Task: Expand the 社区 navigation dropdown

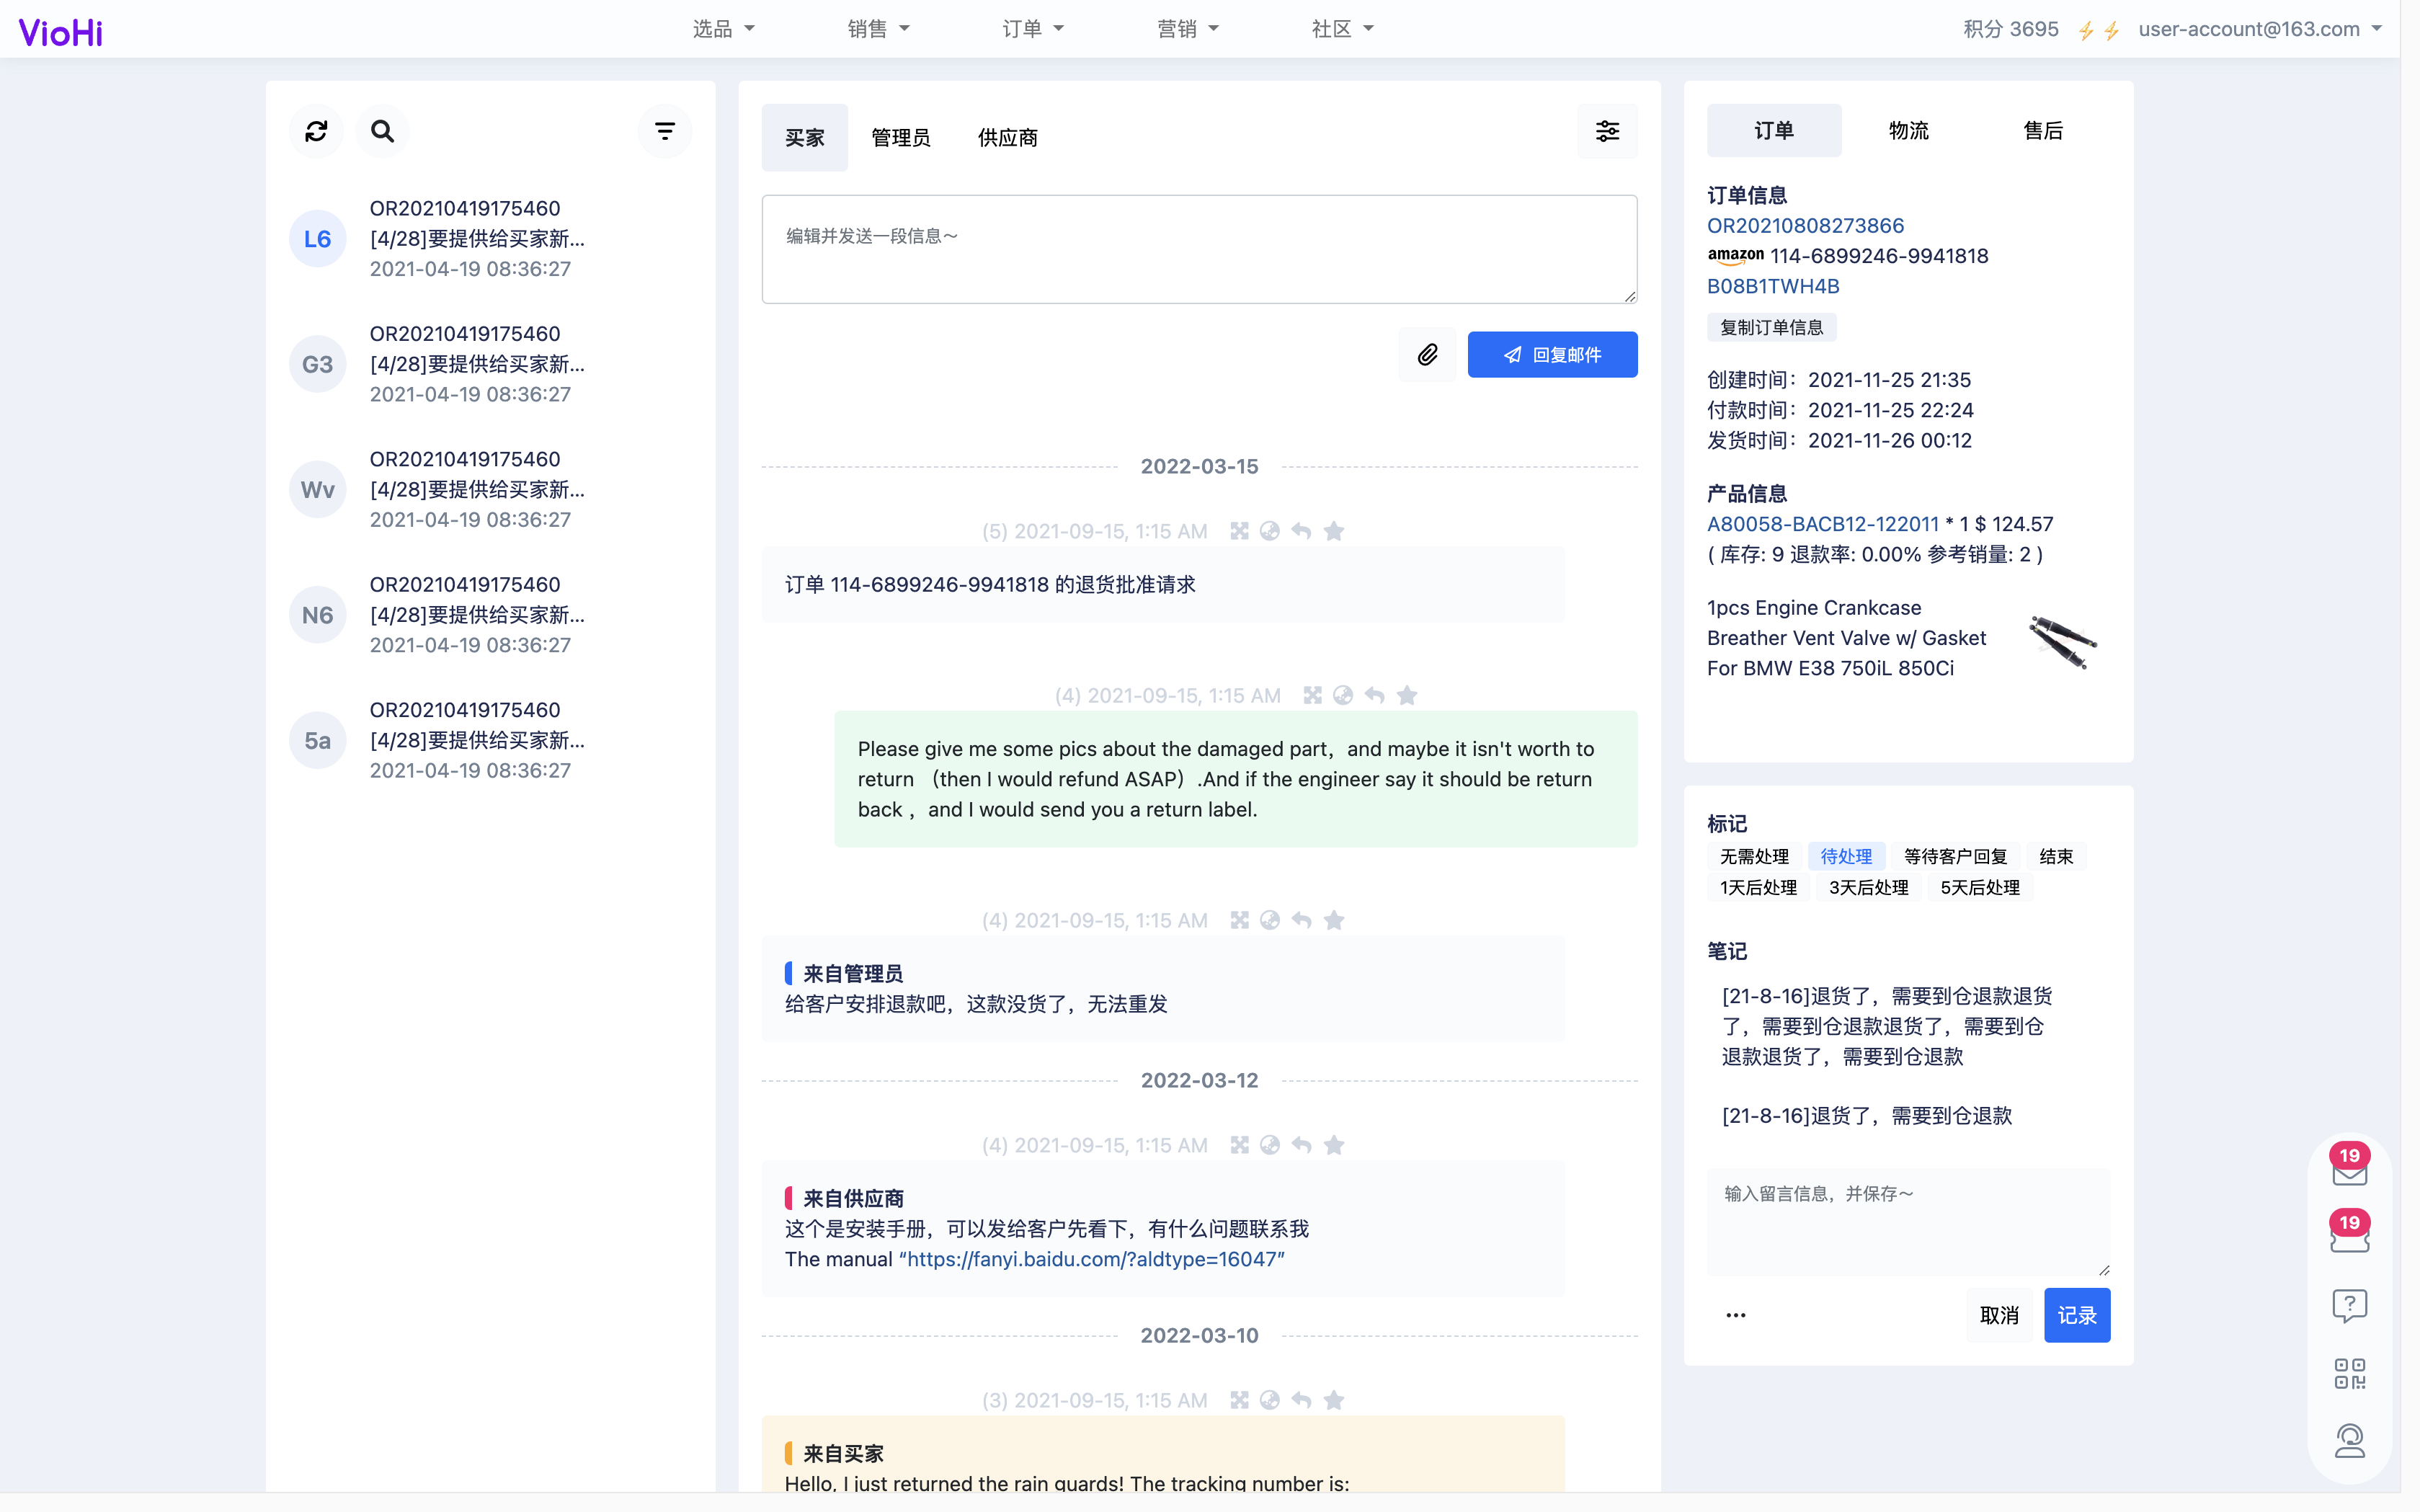Action: (1343, 29)
